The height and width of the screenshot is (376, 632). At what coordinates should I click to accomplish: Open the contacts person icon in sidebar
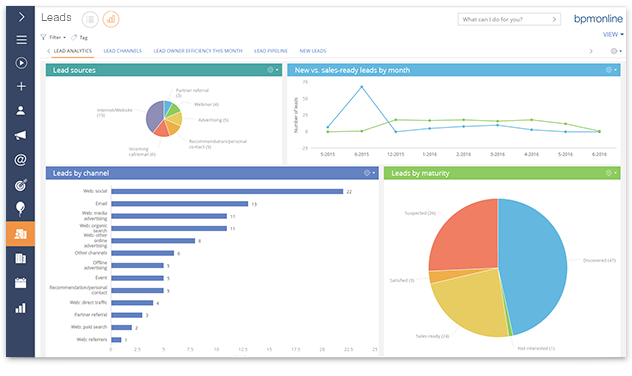21,111
